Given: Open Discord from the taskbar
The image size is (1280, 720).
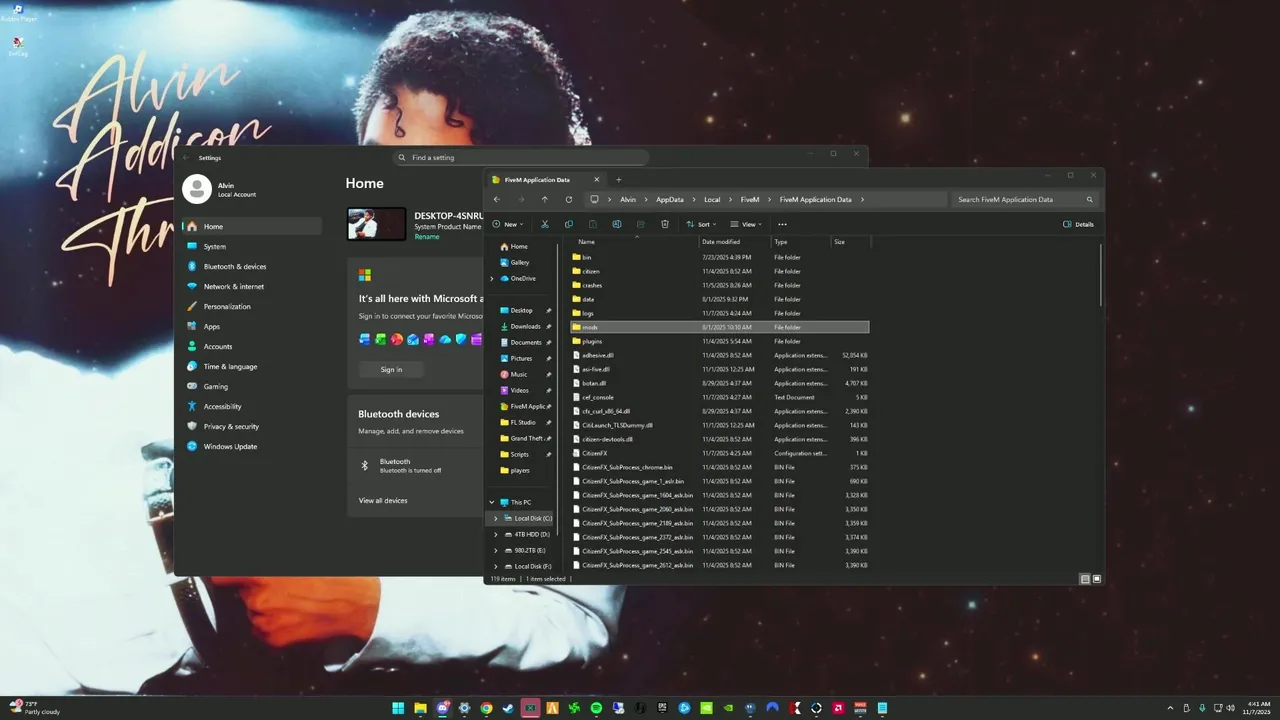Looking at the screenshot, I should coord(442,708).
